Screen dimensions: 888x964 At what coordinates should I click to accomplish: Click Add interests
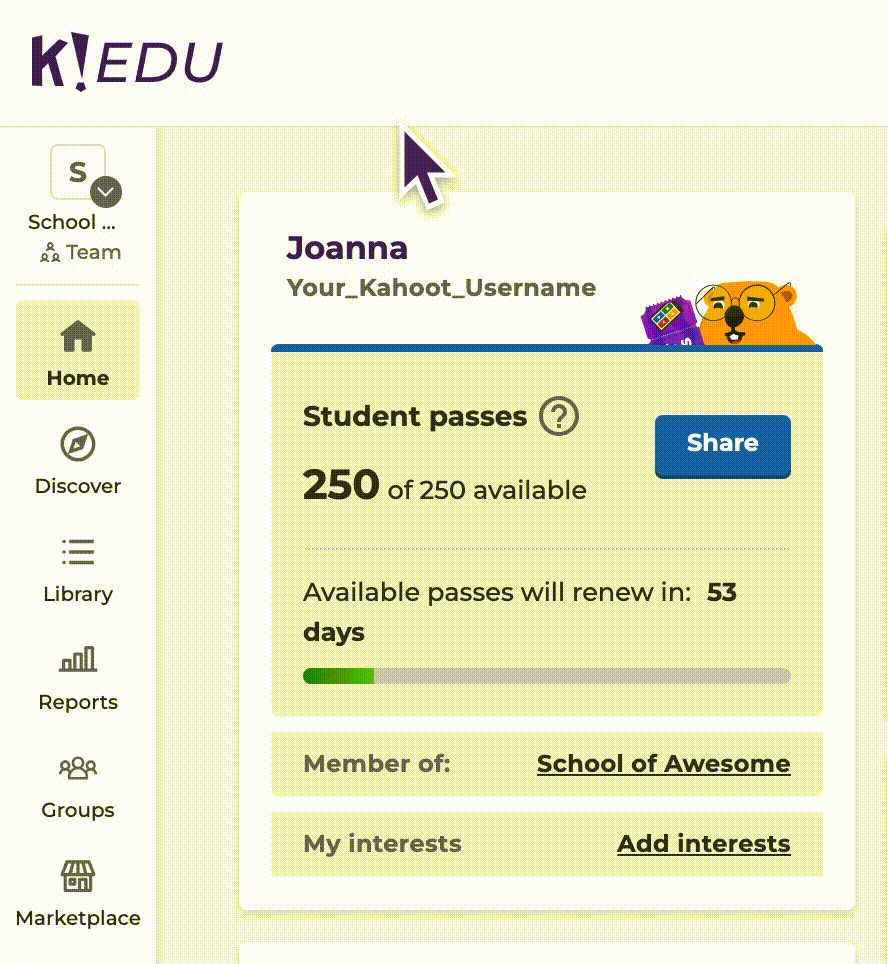(703, 844)
